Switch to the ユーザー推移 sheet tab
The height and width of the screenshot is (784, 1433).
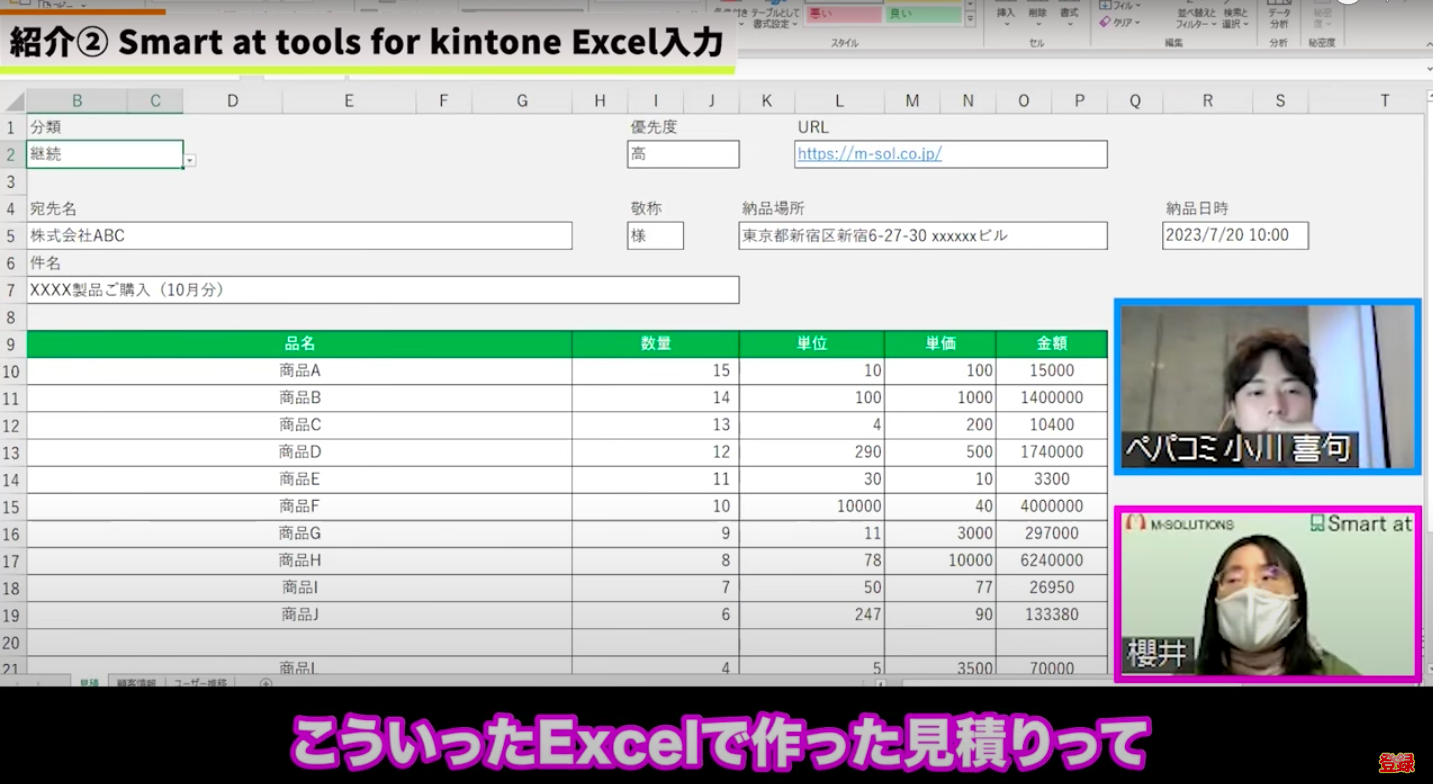click(x=201, y=682)
